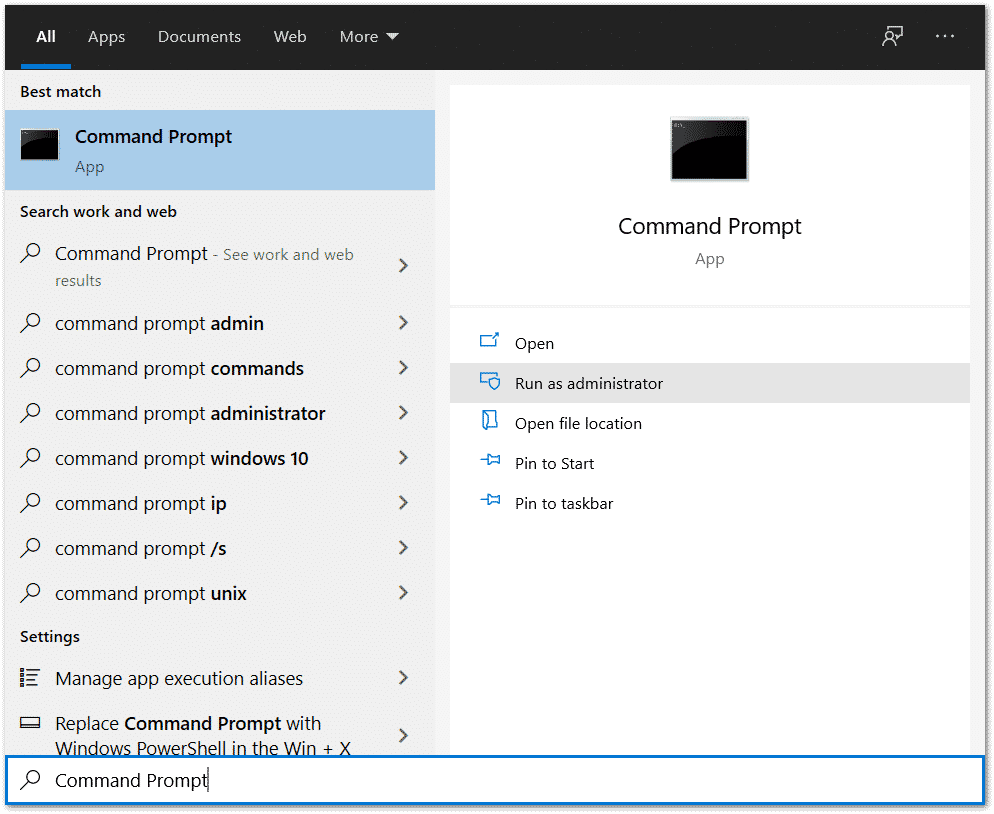Click search icon beside 'command prompt unix'
Image resolution: width=994 pixels, height=814 pixels.
point(30,593)
